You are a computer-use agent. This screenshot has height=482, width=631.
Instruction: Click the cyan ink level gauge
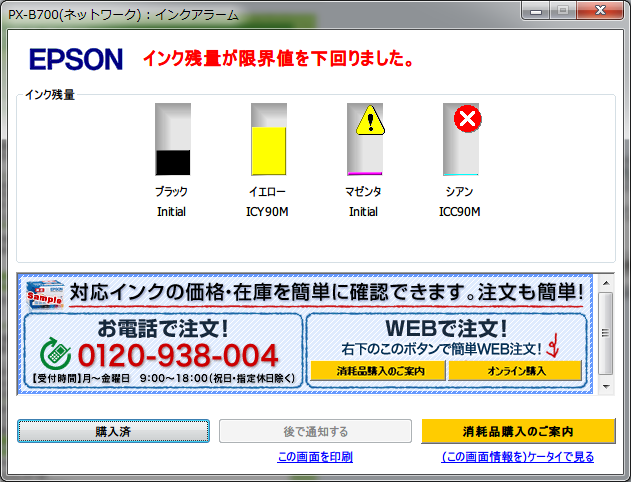tap(461, 139)
